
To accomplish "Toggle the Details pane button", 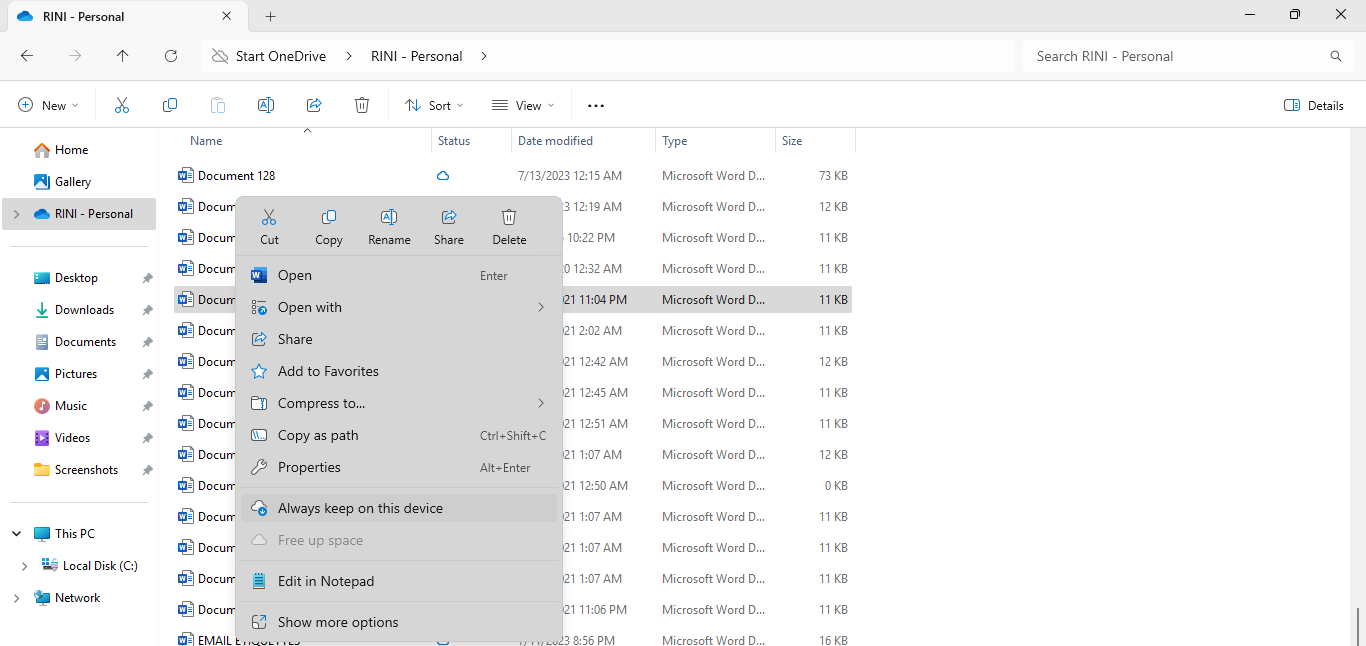I will click(x=1313, y=105).
